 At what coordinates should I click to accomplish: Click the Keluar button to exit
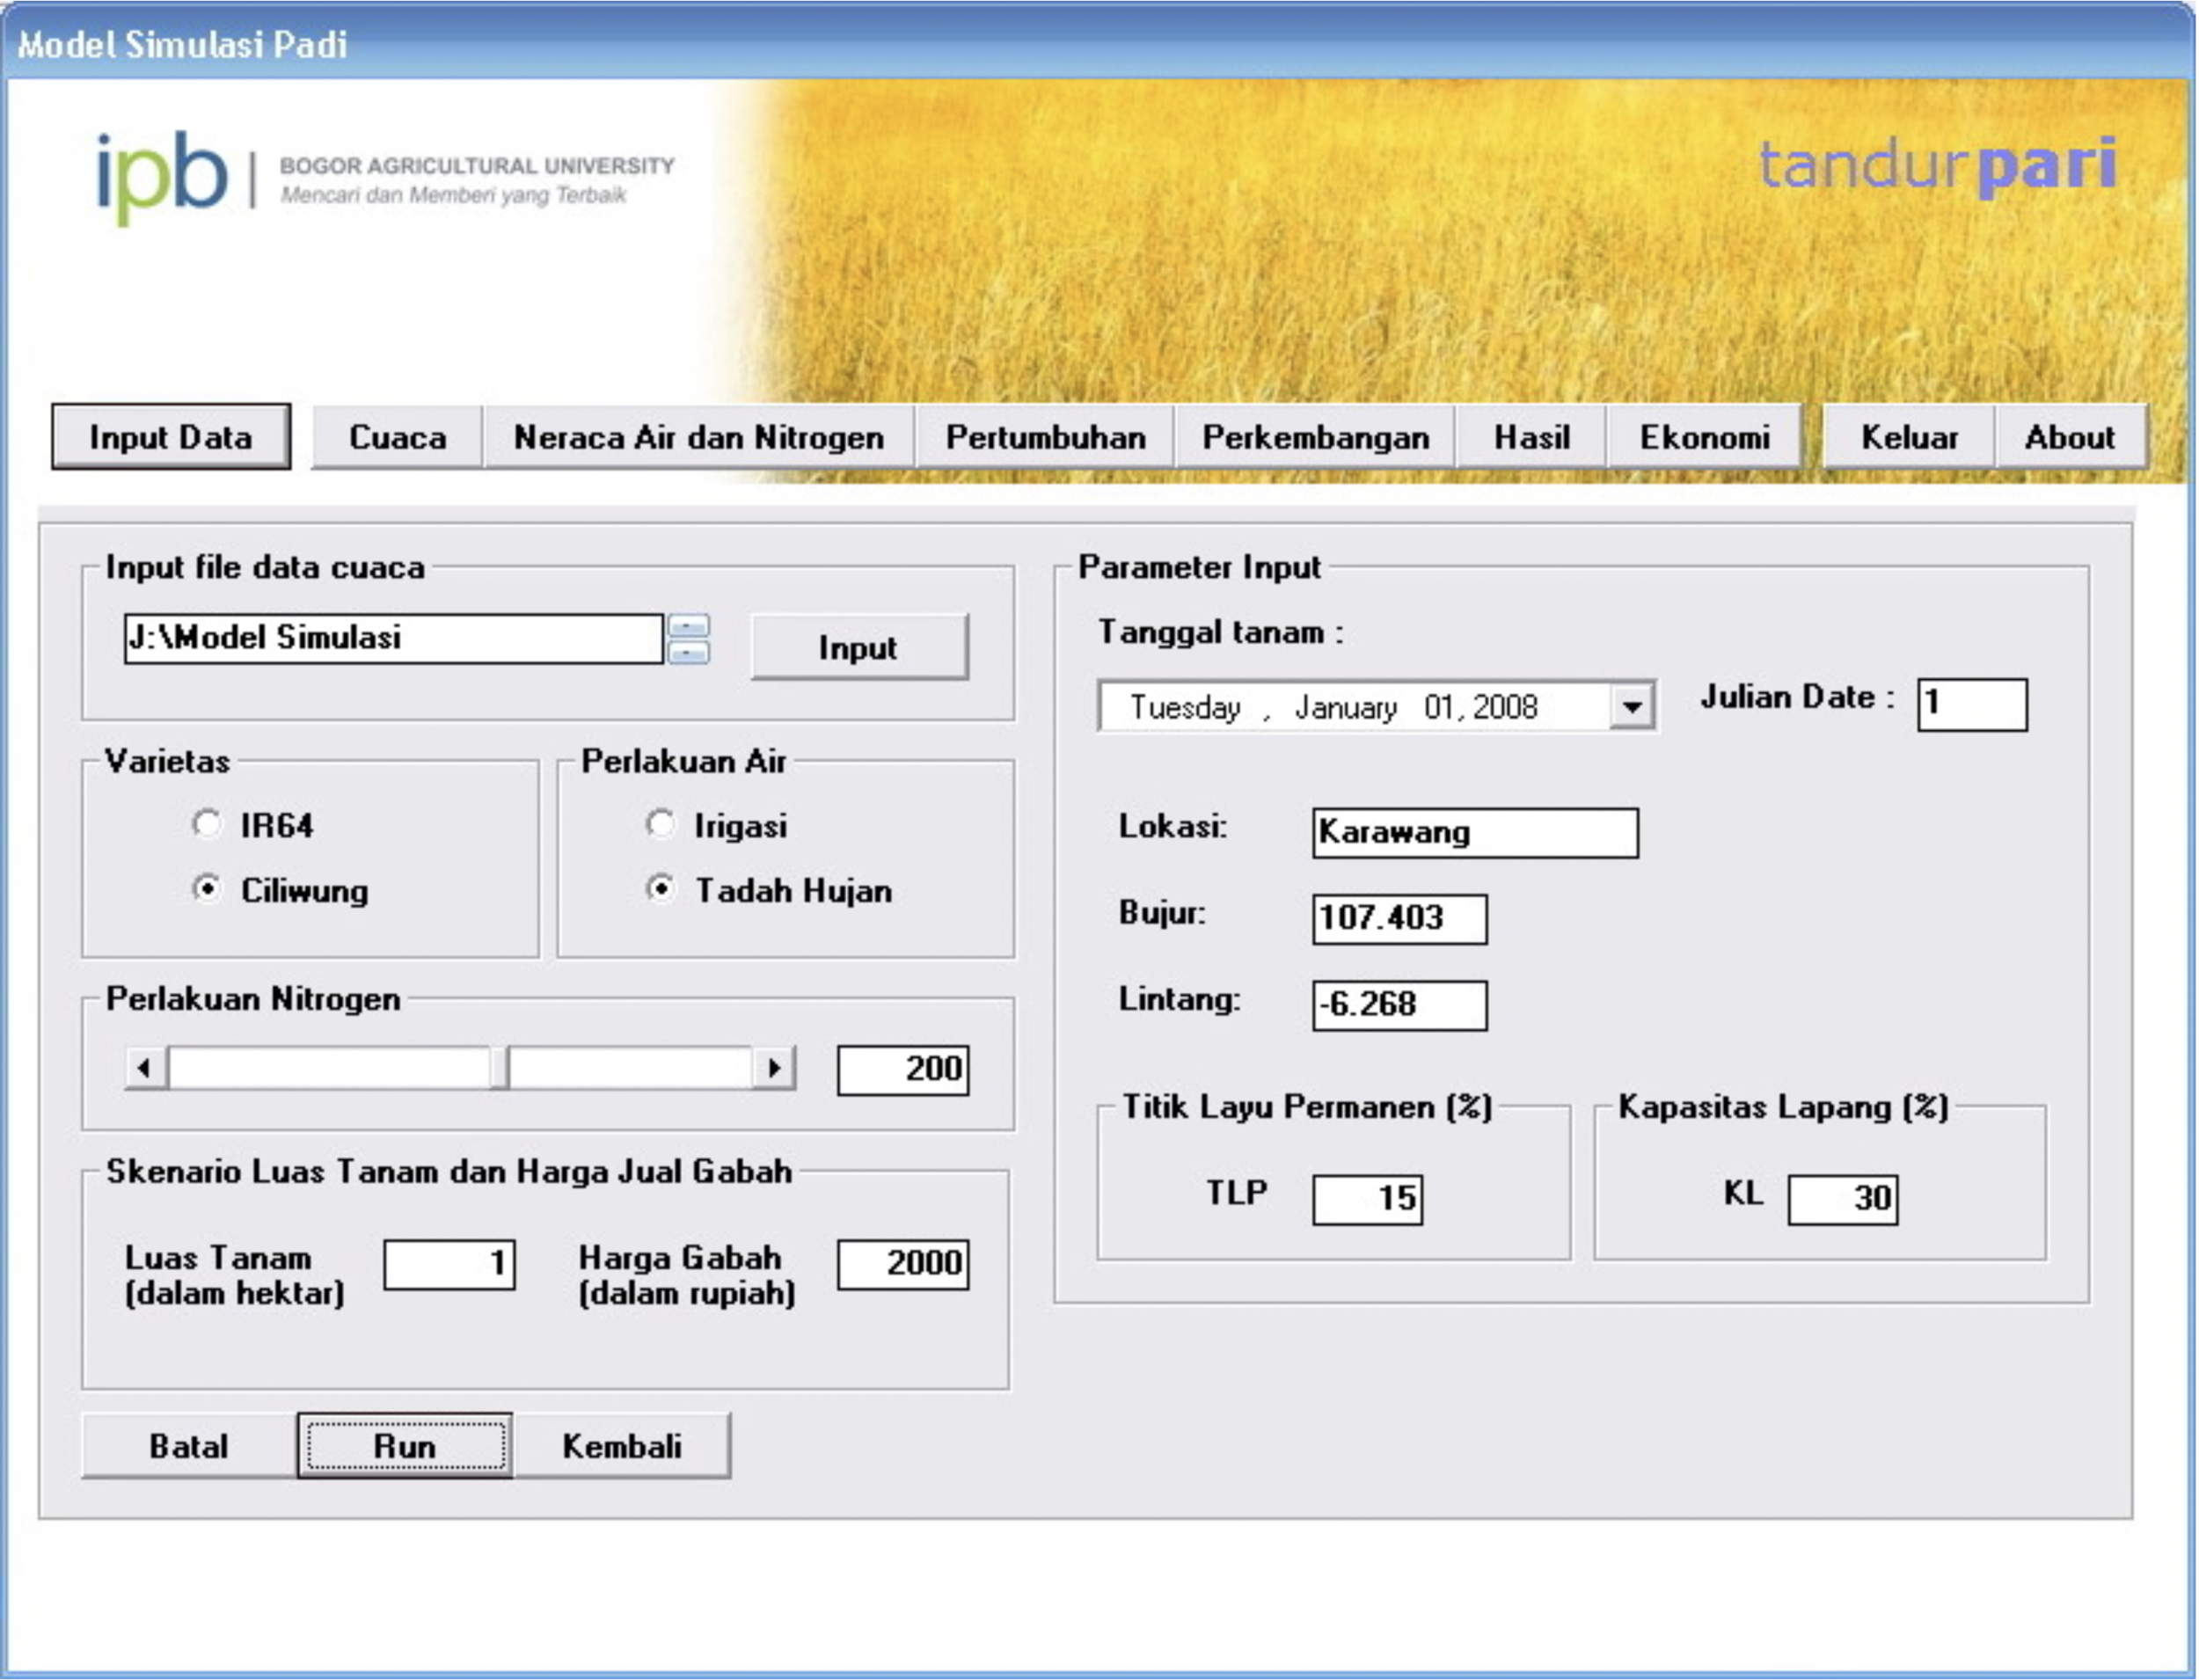coord(1908,437)
